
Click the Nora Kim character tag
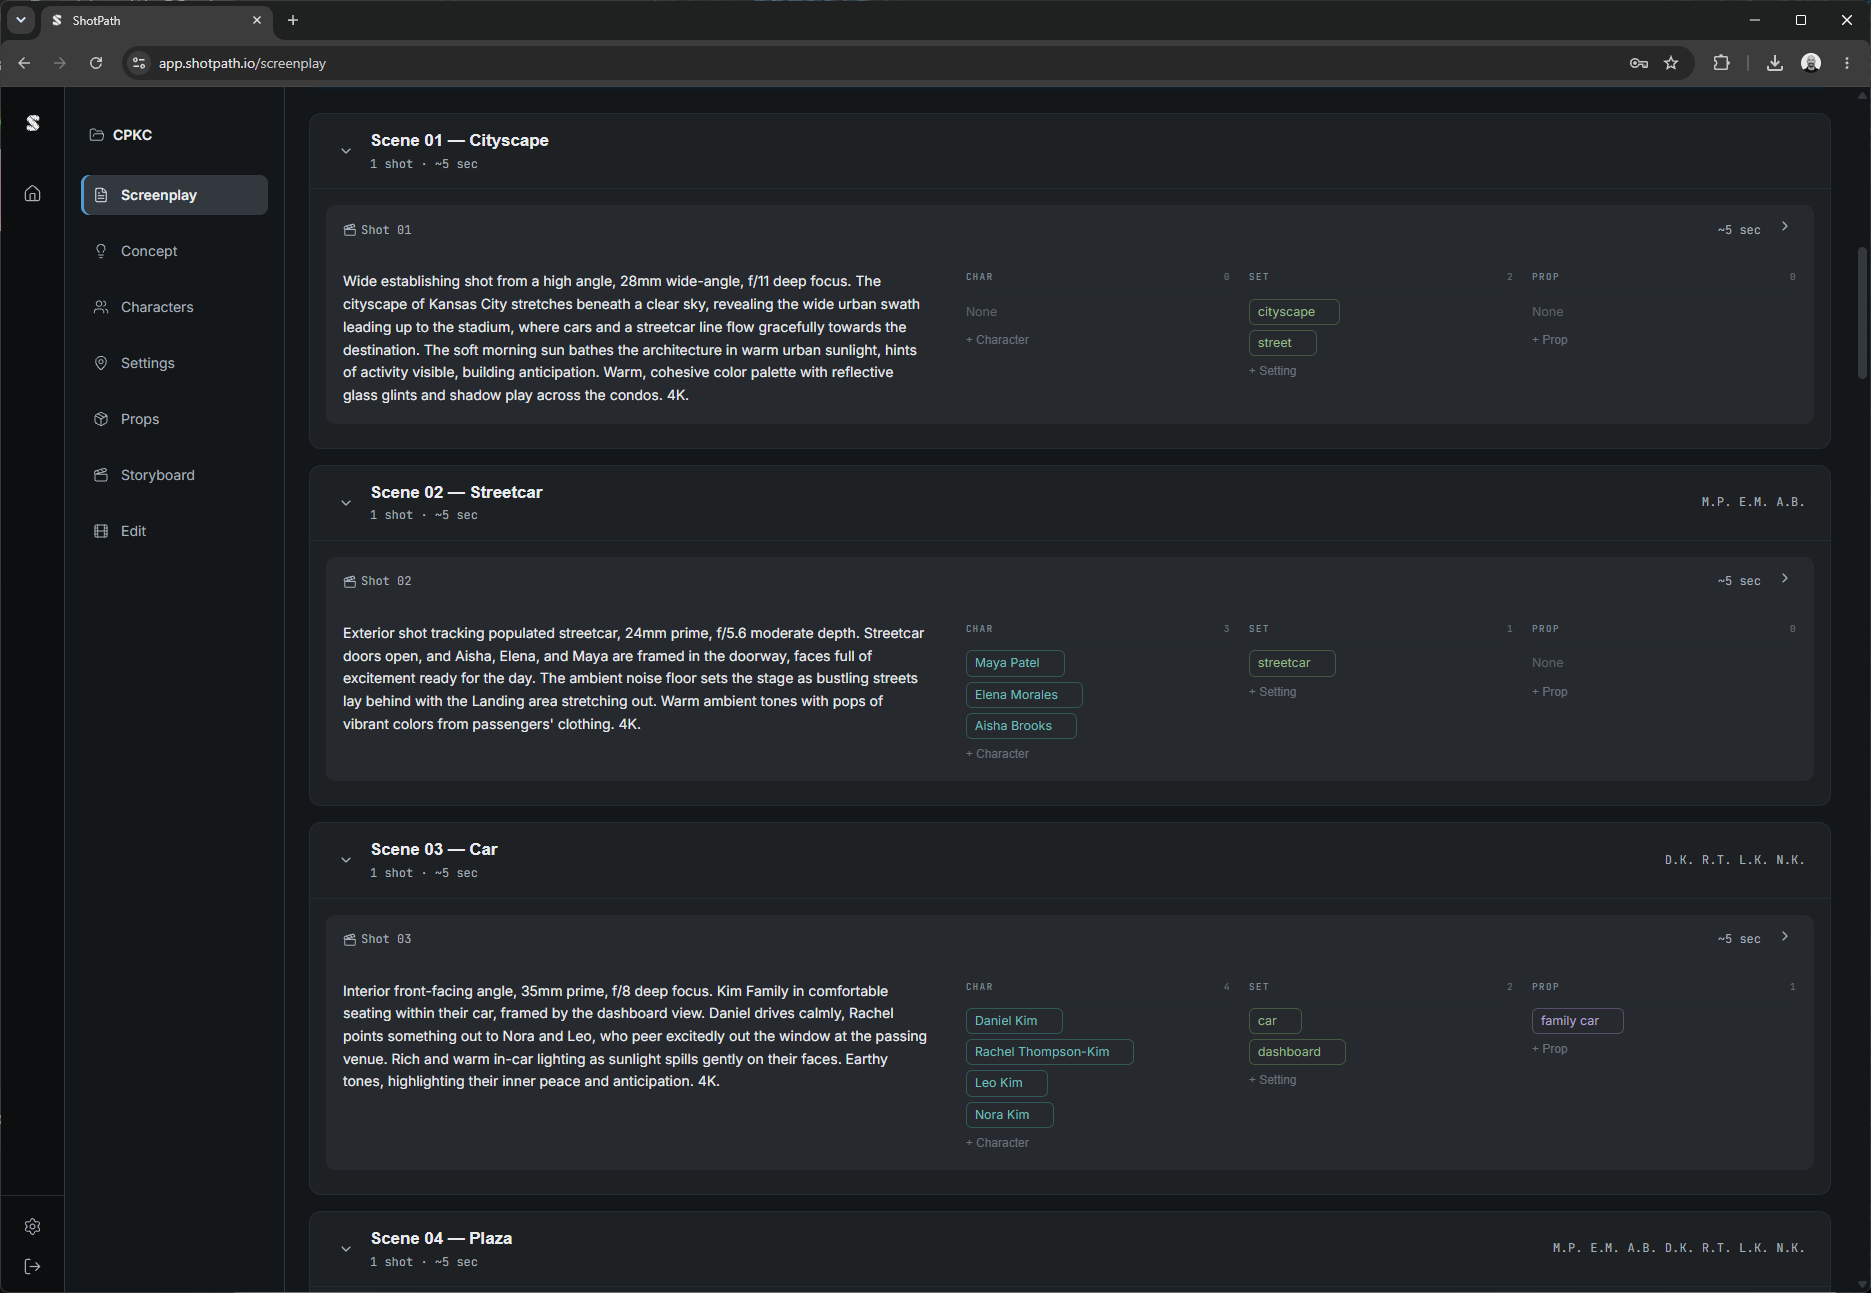tap(1010, 1115)
